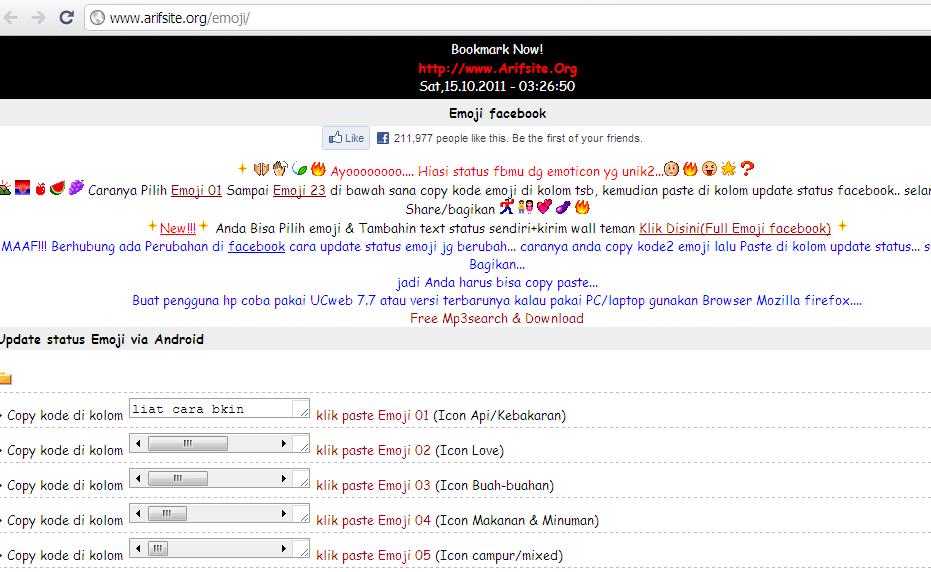Click right scroll arrow in Emoji 04 box
Viewport: 931px width, 572px height.
[x=284, y=514]
